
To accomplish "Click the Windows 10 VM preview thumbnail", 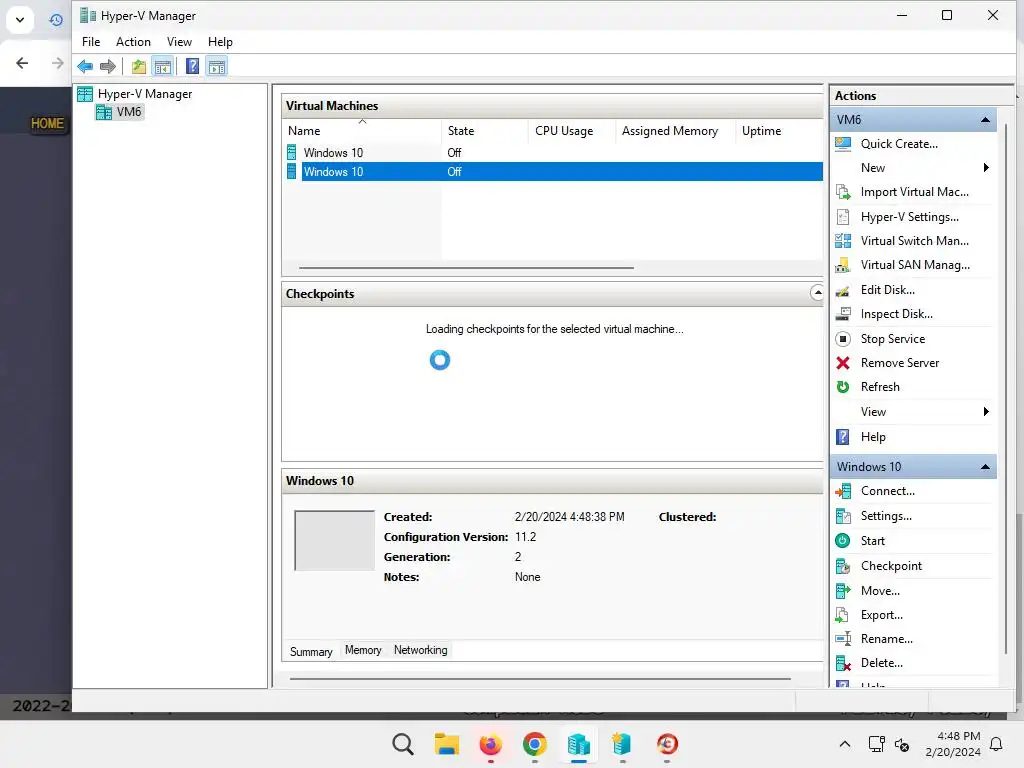I will [x=334, y=541].
